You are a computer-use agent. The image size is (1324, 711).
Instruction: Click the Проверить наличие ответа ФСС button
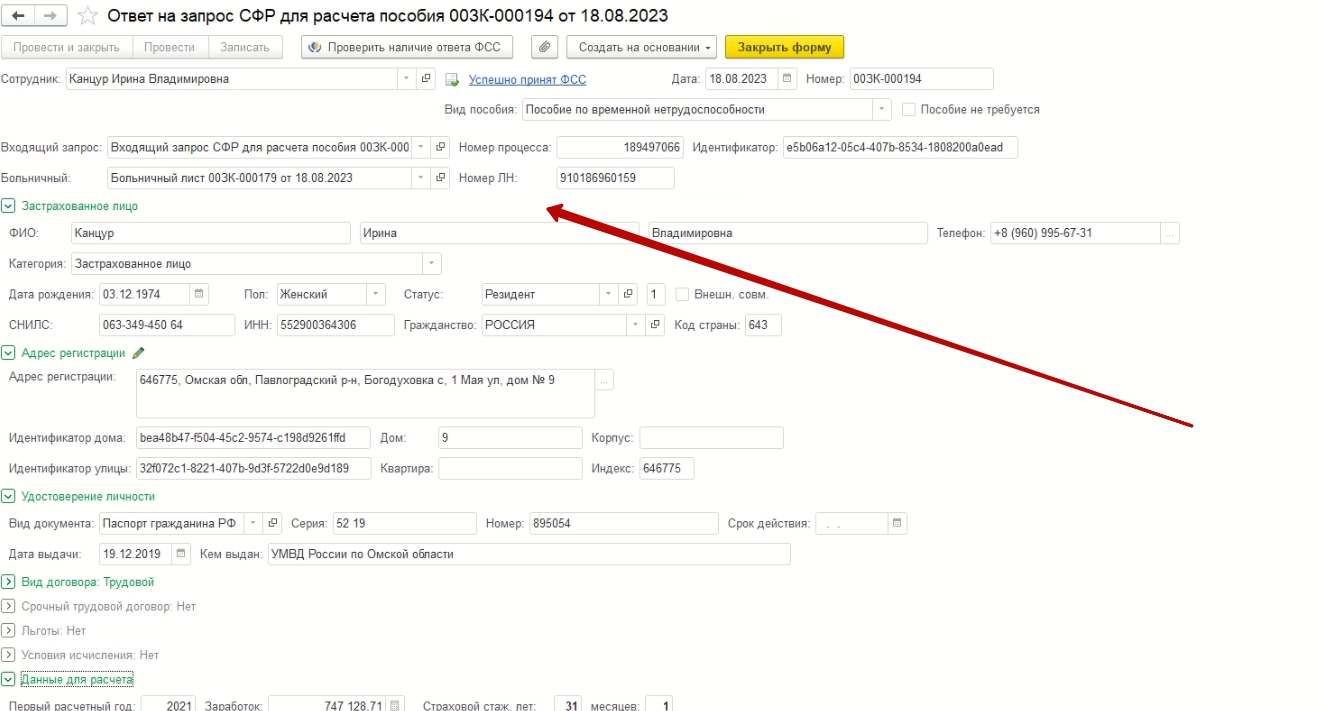coord(407,47)
